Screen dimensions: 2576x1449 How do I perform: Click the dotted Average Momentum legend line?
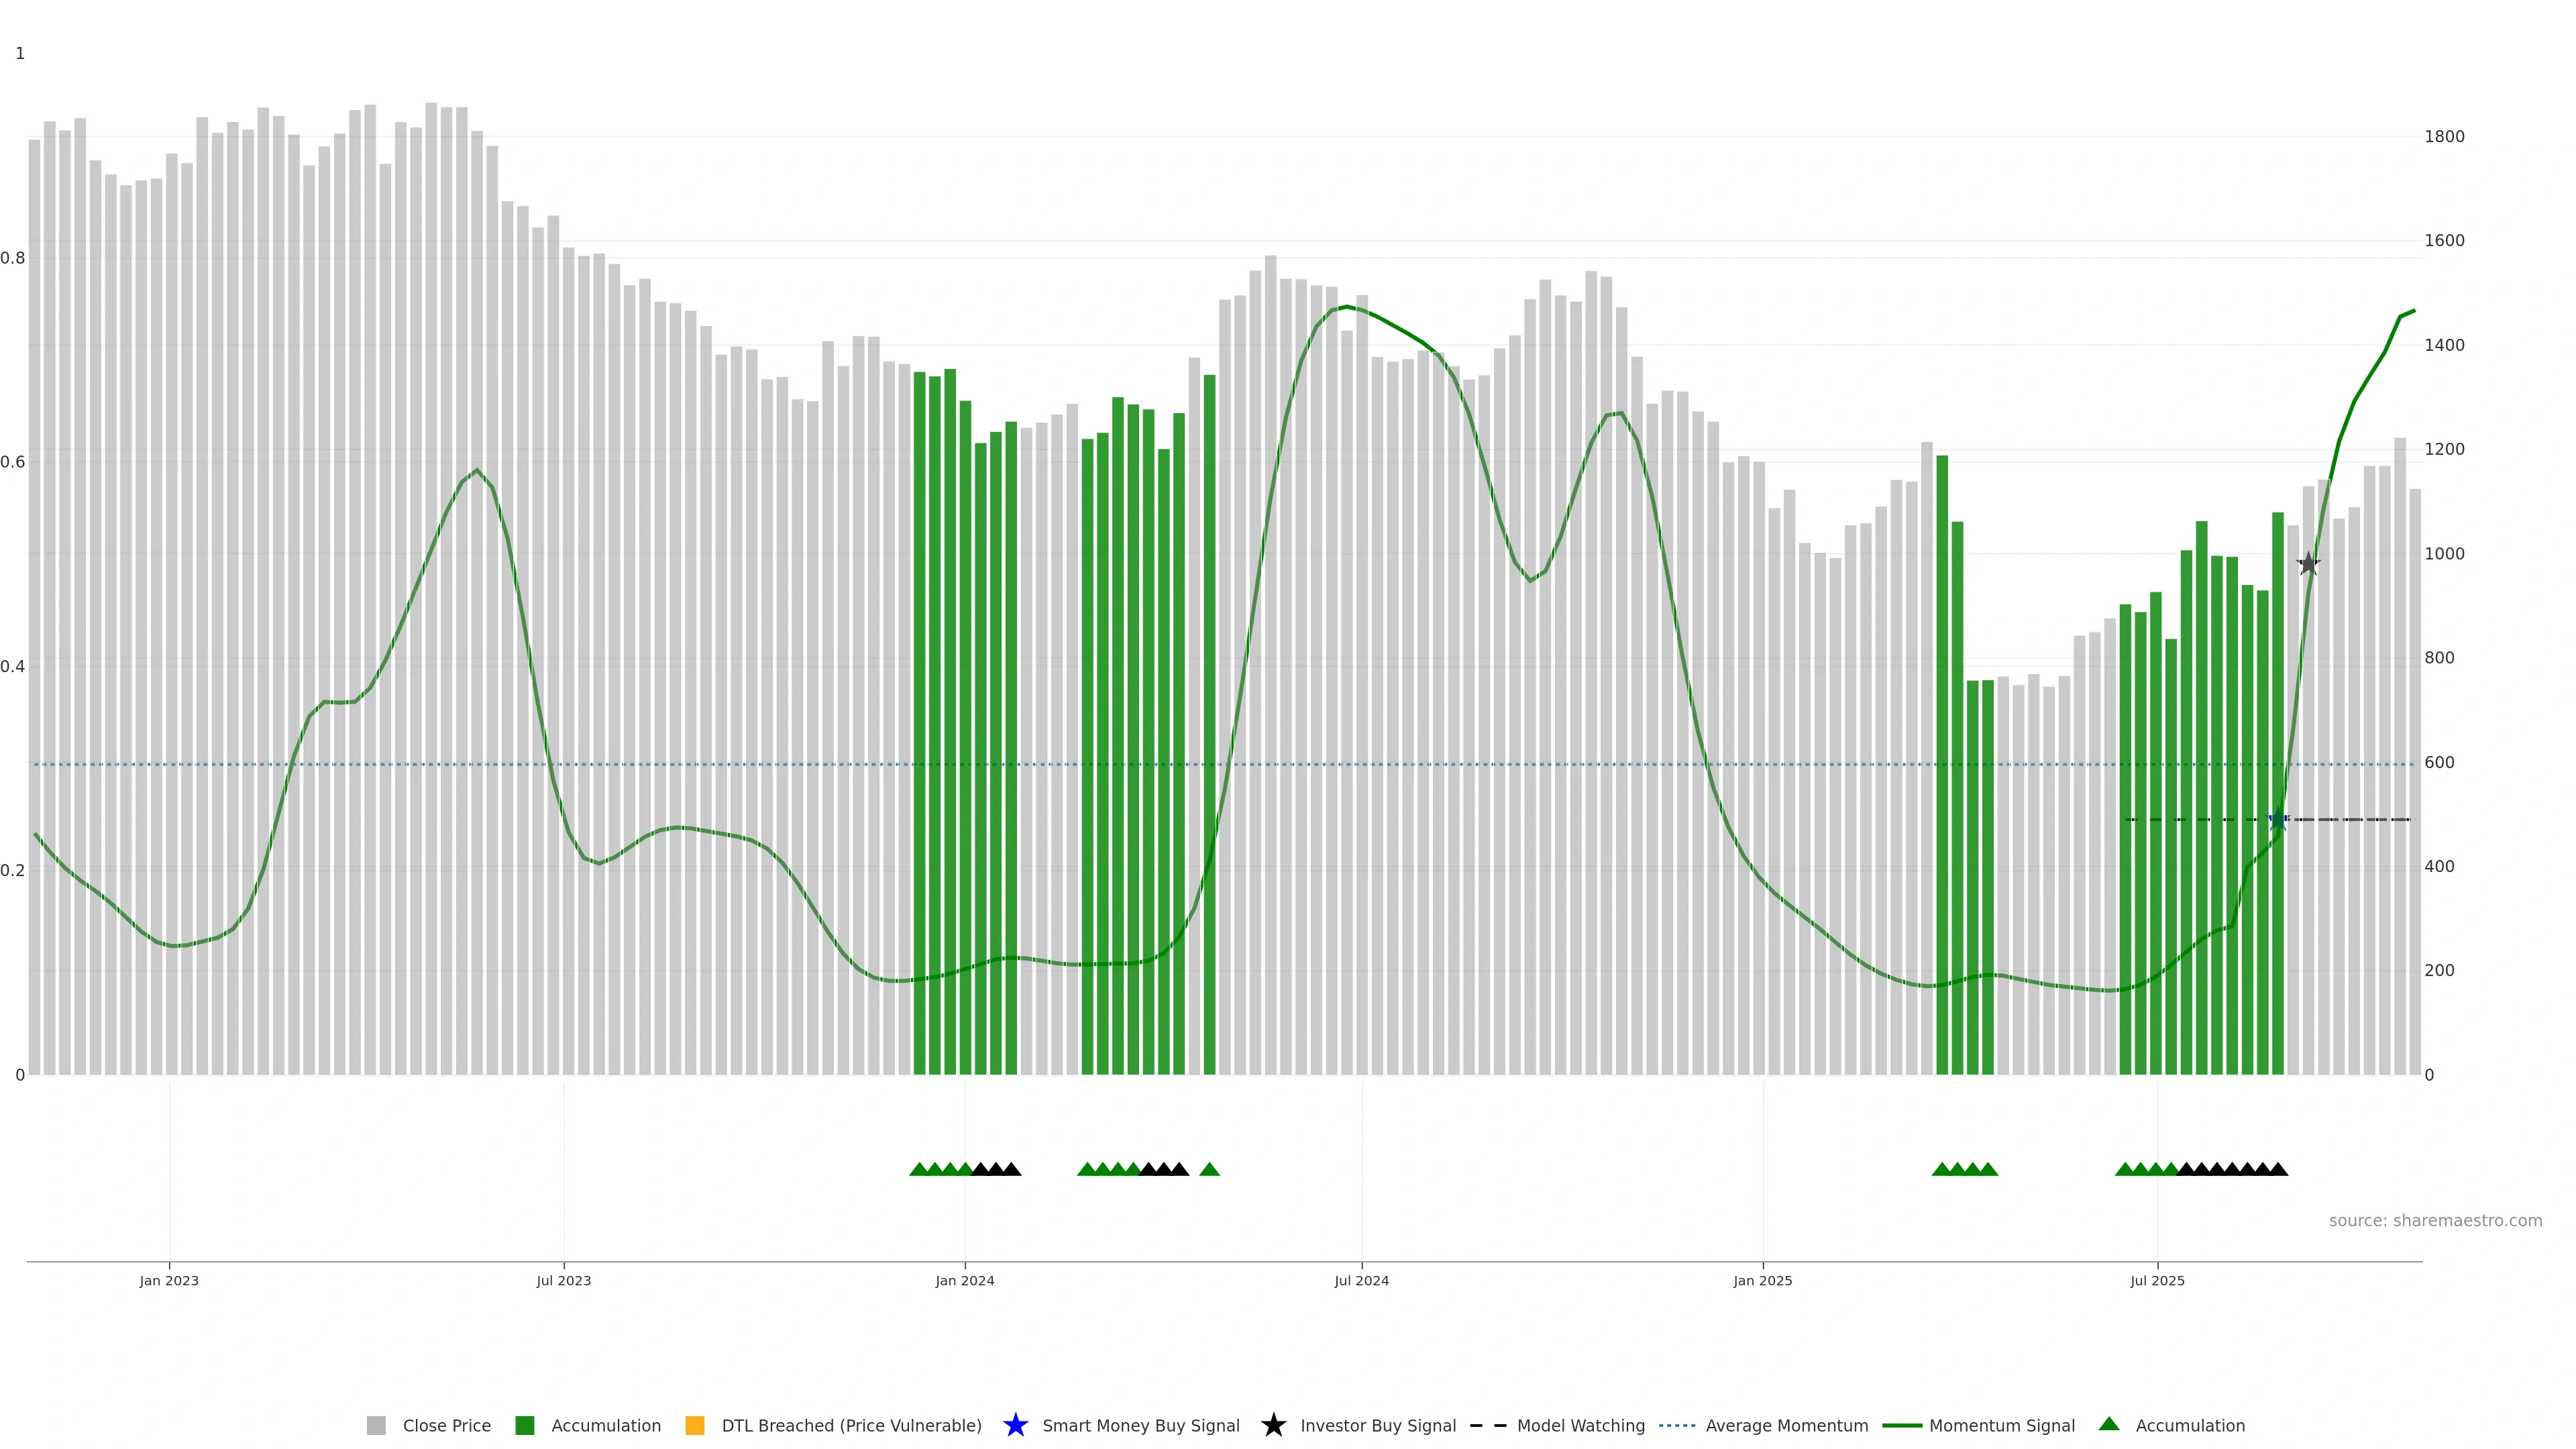1677,1425
